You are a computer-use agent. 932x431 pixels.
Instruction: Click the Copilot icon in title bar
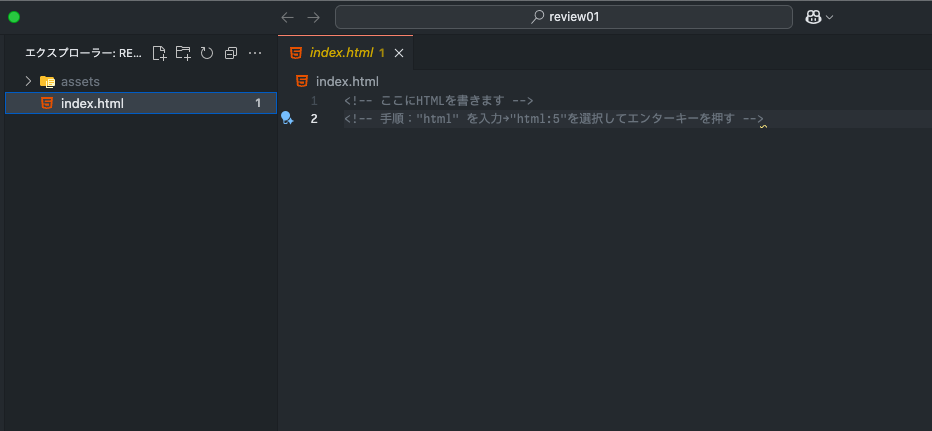pyautogui.click(x=812, y=17)
